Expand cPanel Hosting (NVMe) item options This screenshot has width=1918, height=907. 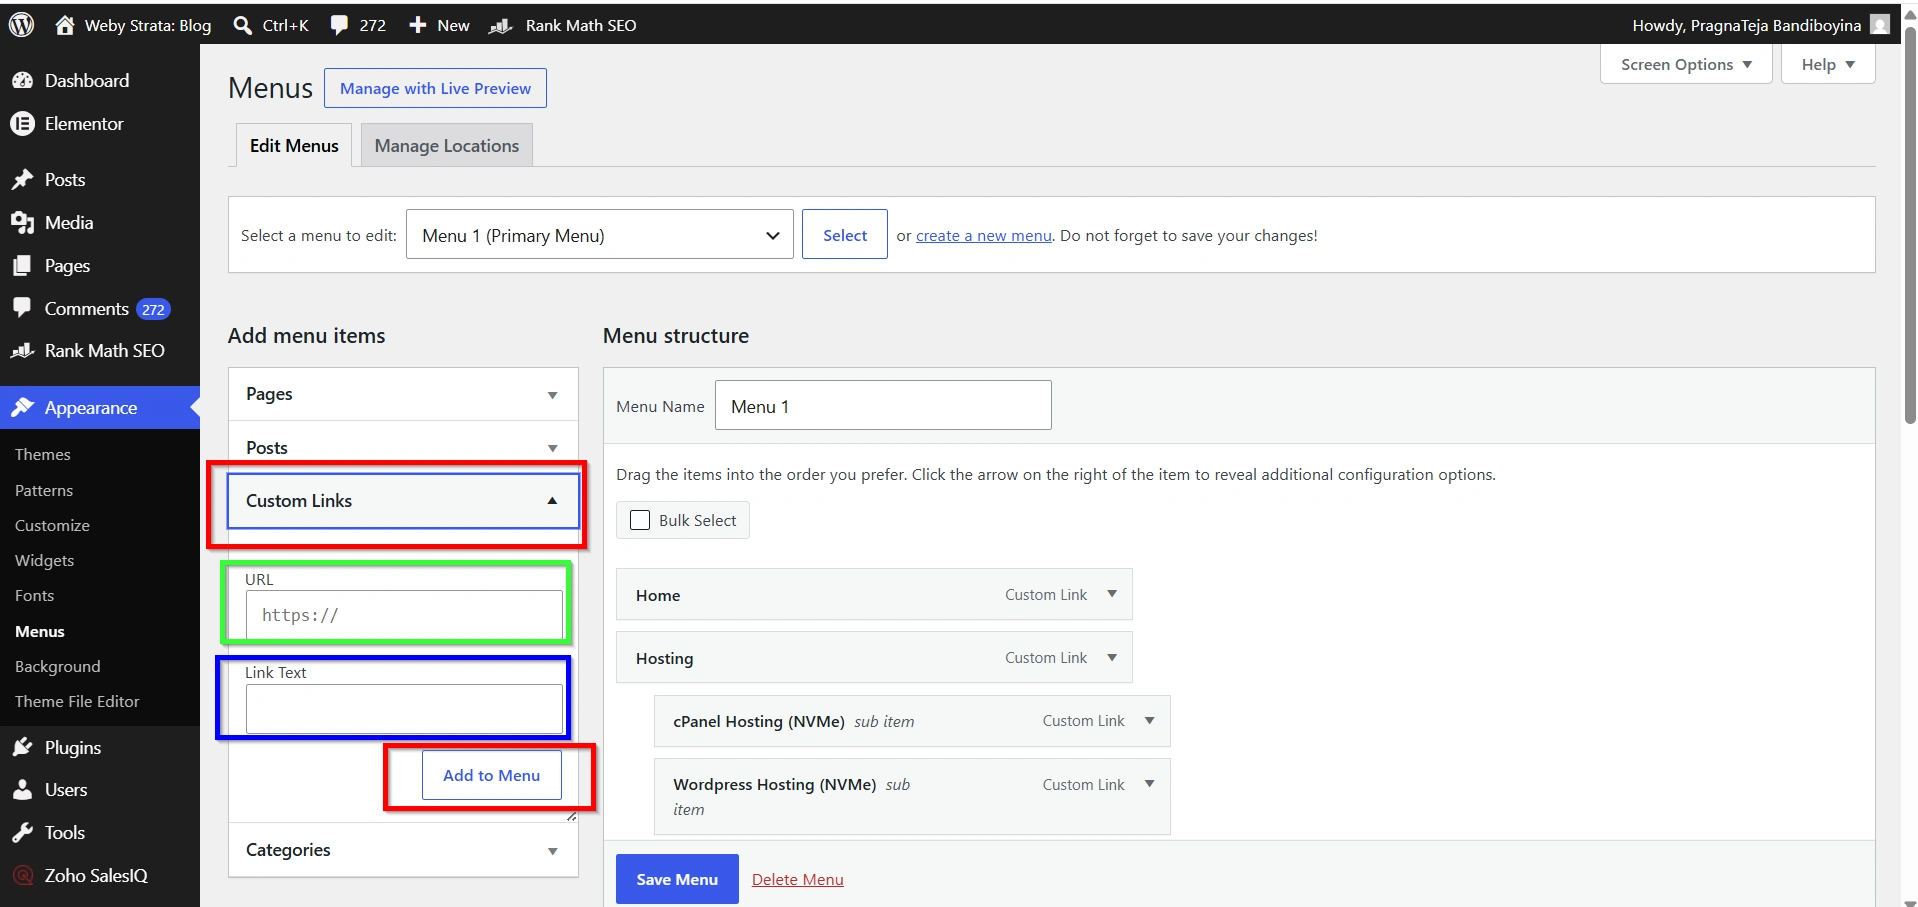coord(1149,720)
